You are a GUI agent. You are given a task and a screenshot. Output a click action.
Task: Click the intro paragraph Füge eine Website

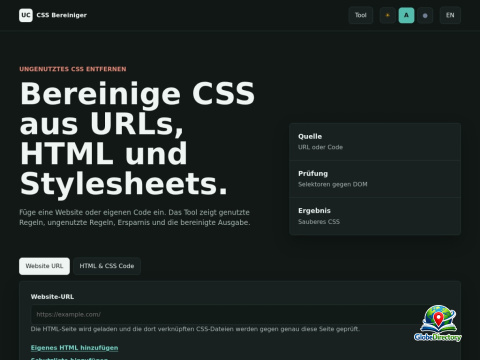pos(135,217)
